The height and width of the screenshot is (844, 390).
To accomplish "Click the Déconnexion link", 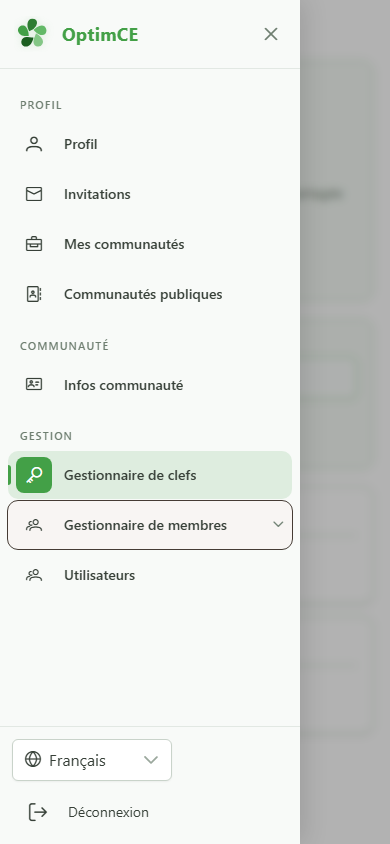I will (x=108, y=812).
